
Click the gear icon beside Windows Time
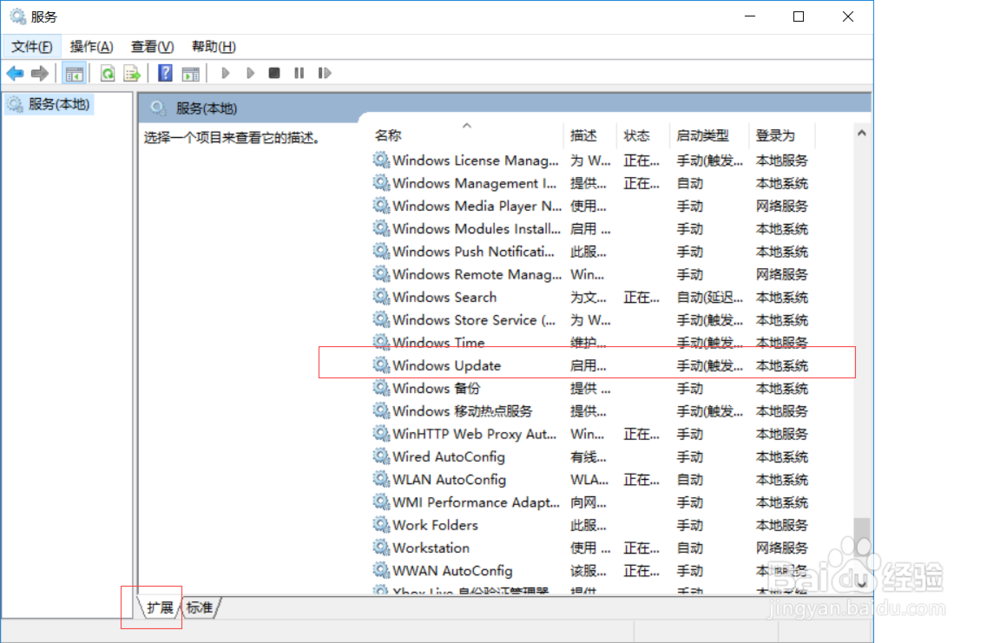381,343
